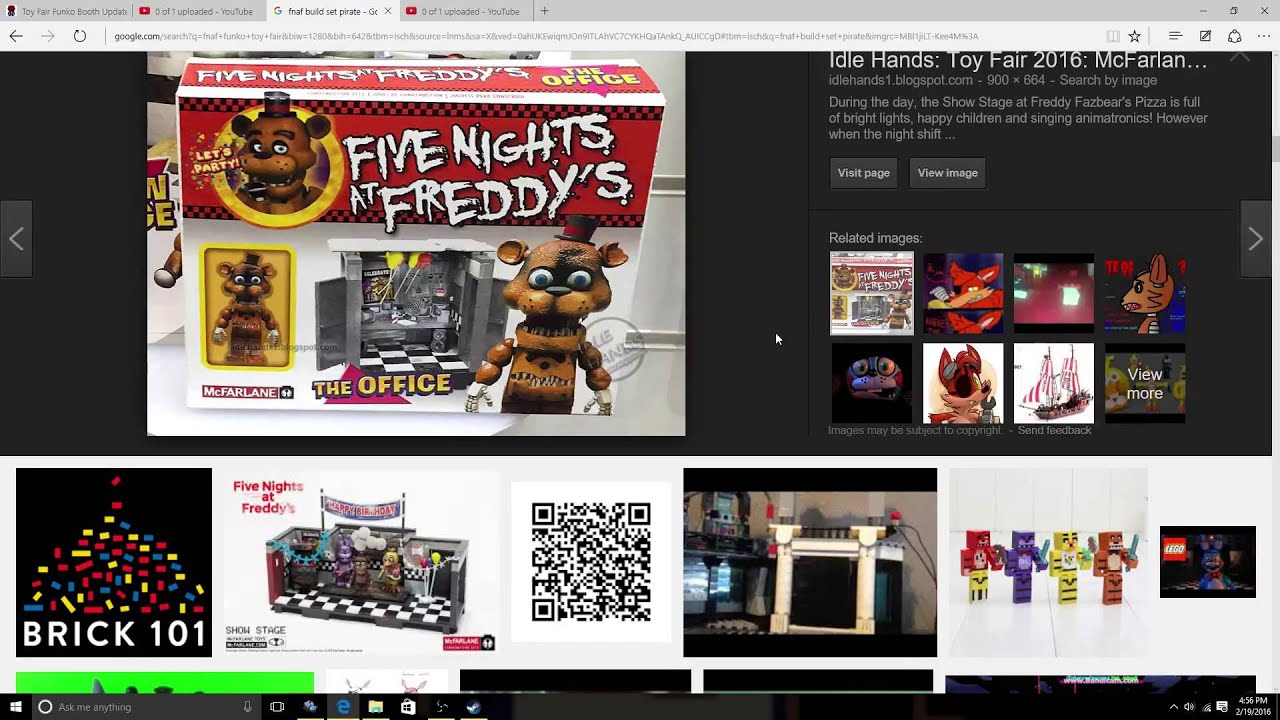Show hidden system tray icons
This screenshot has width=1280, height=720.
[1174, 707]
